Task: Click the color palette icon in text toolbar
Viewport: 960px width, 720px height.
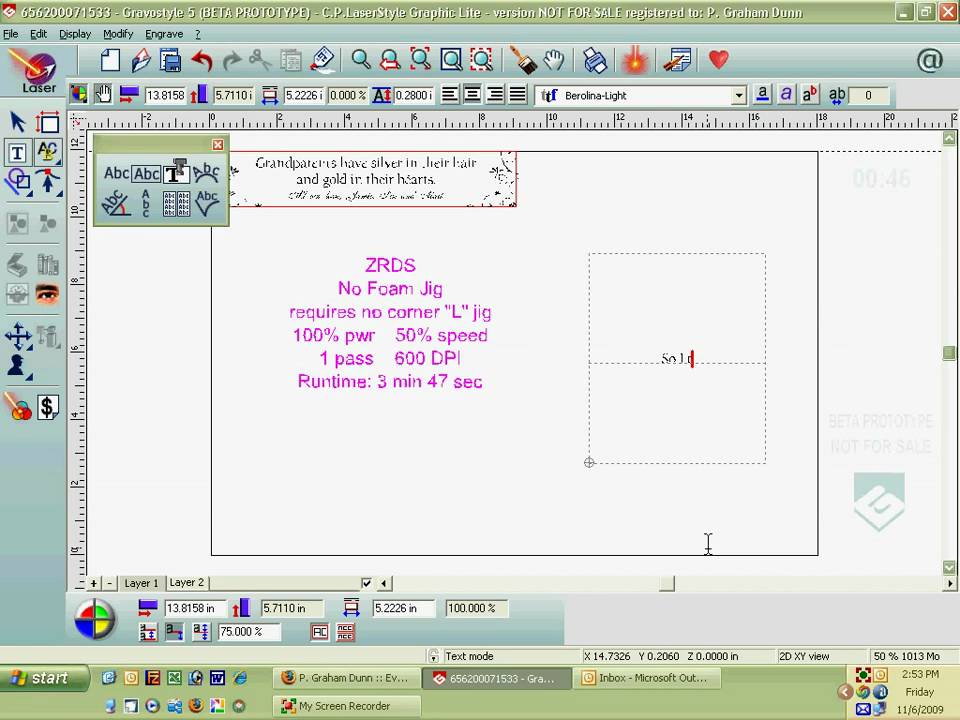Action: click(79, 94)
